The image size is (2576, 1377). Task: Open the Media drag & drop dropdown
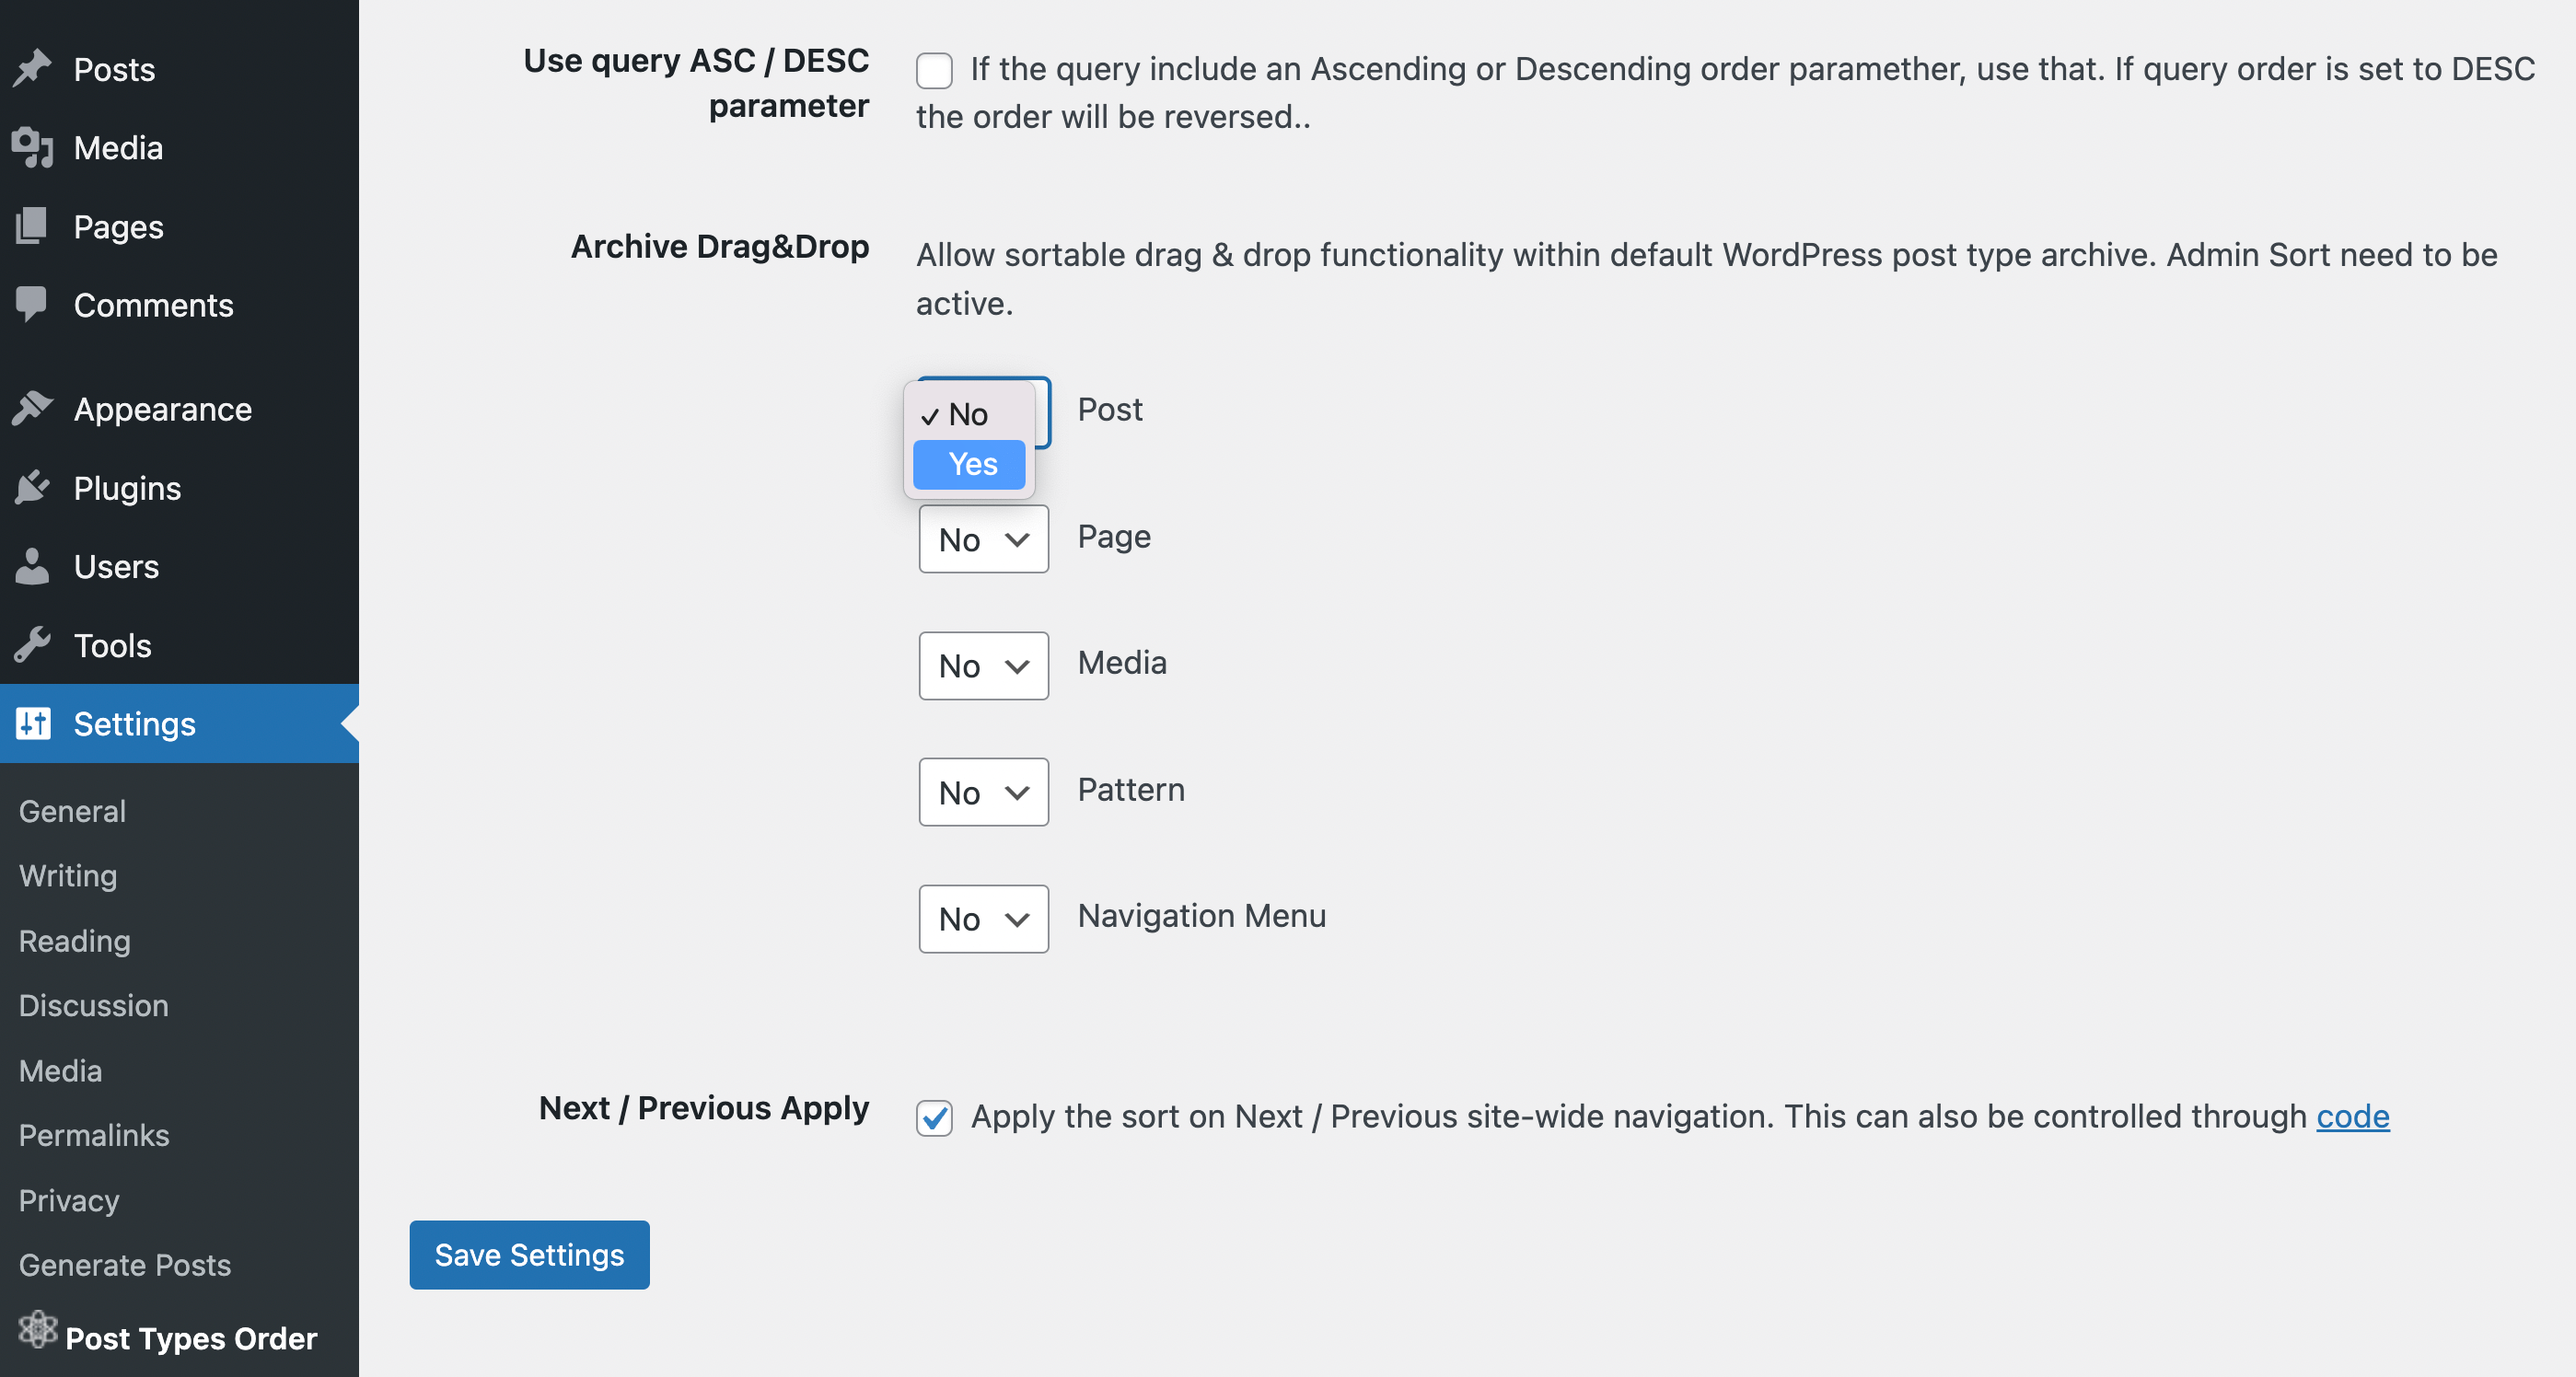tap(983, 666)
